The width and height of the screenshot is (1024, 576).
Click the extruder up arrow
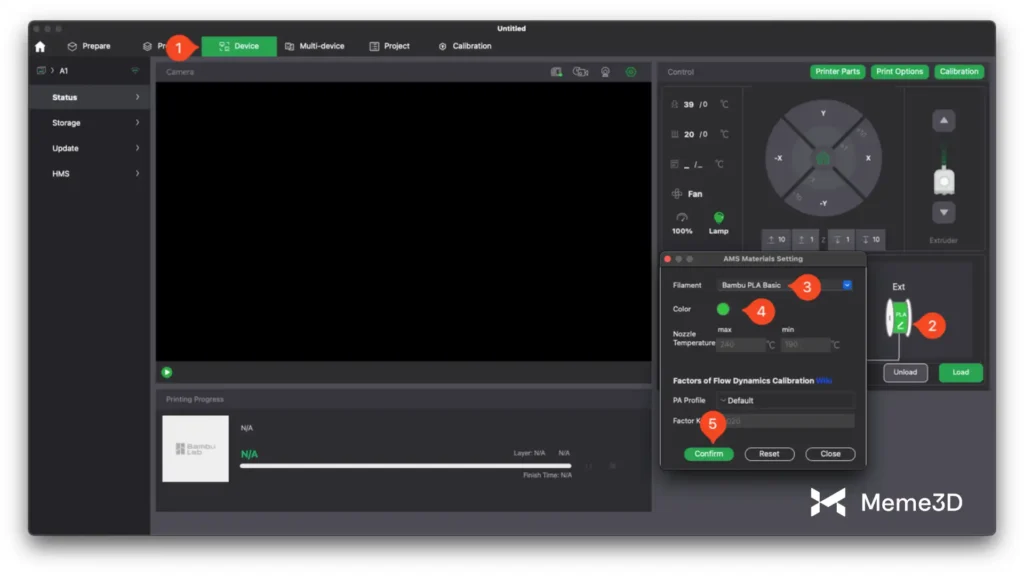943,121
